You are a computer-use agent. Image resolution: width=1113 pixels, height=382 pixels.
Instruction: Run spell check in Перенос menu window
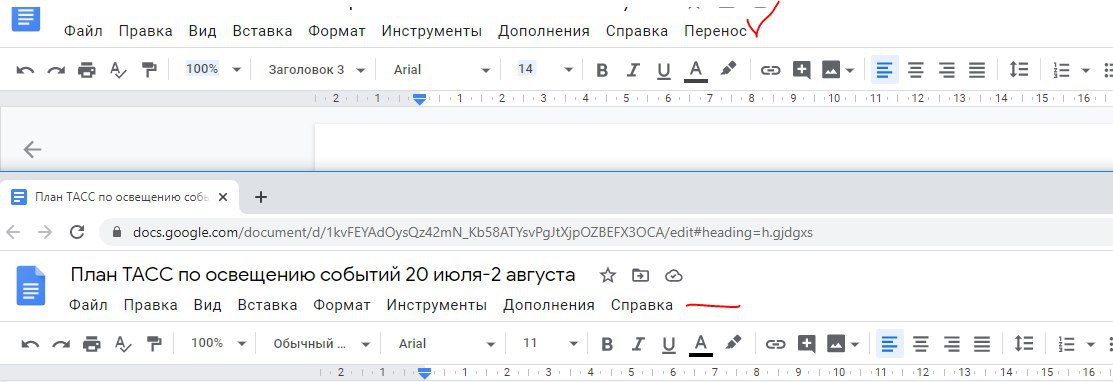118,70
